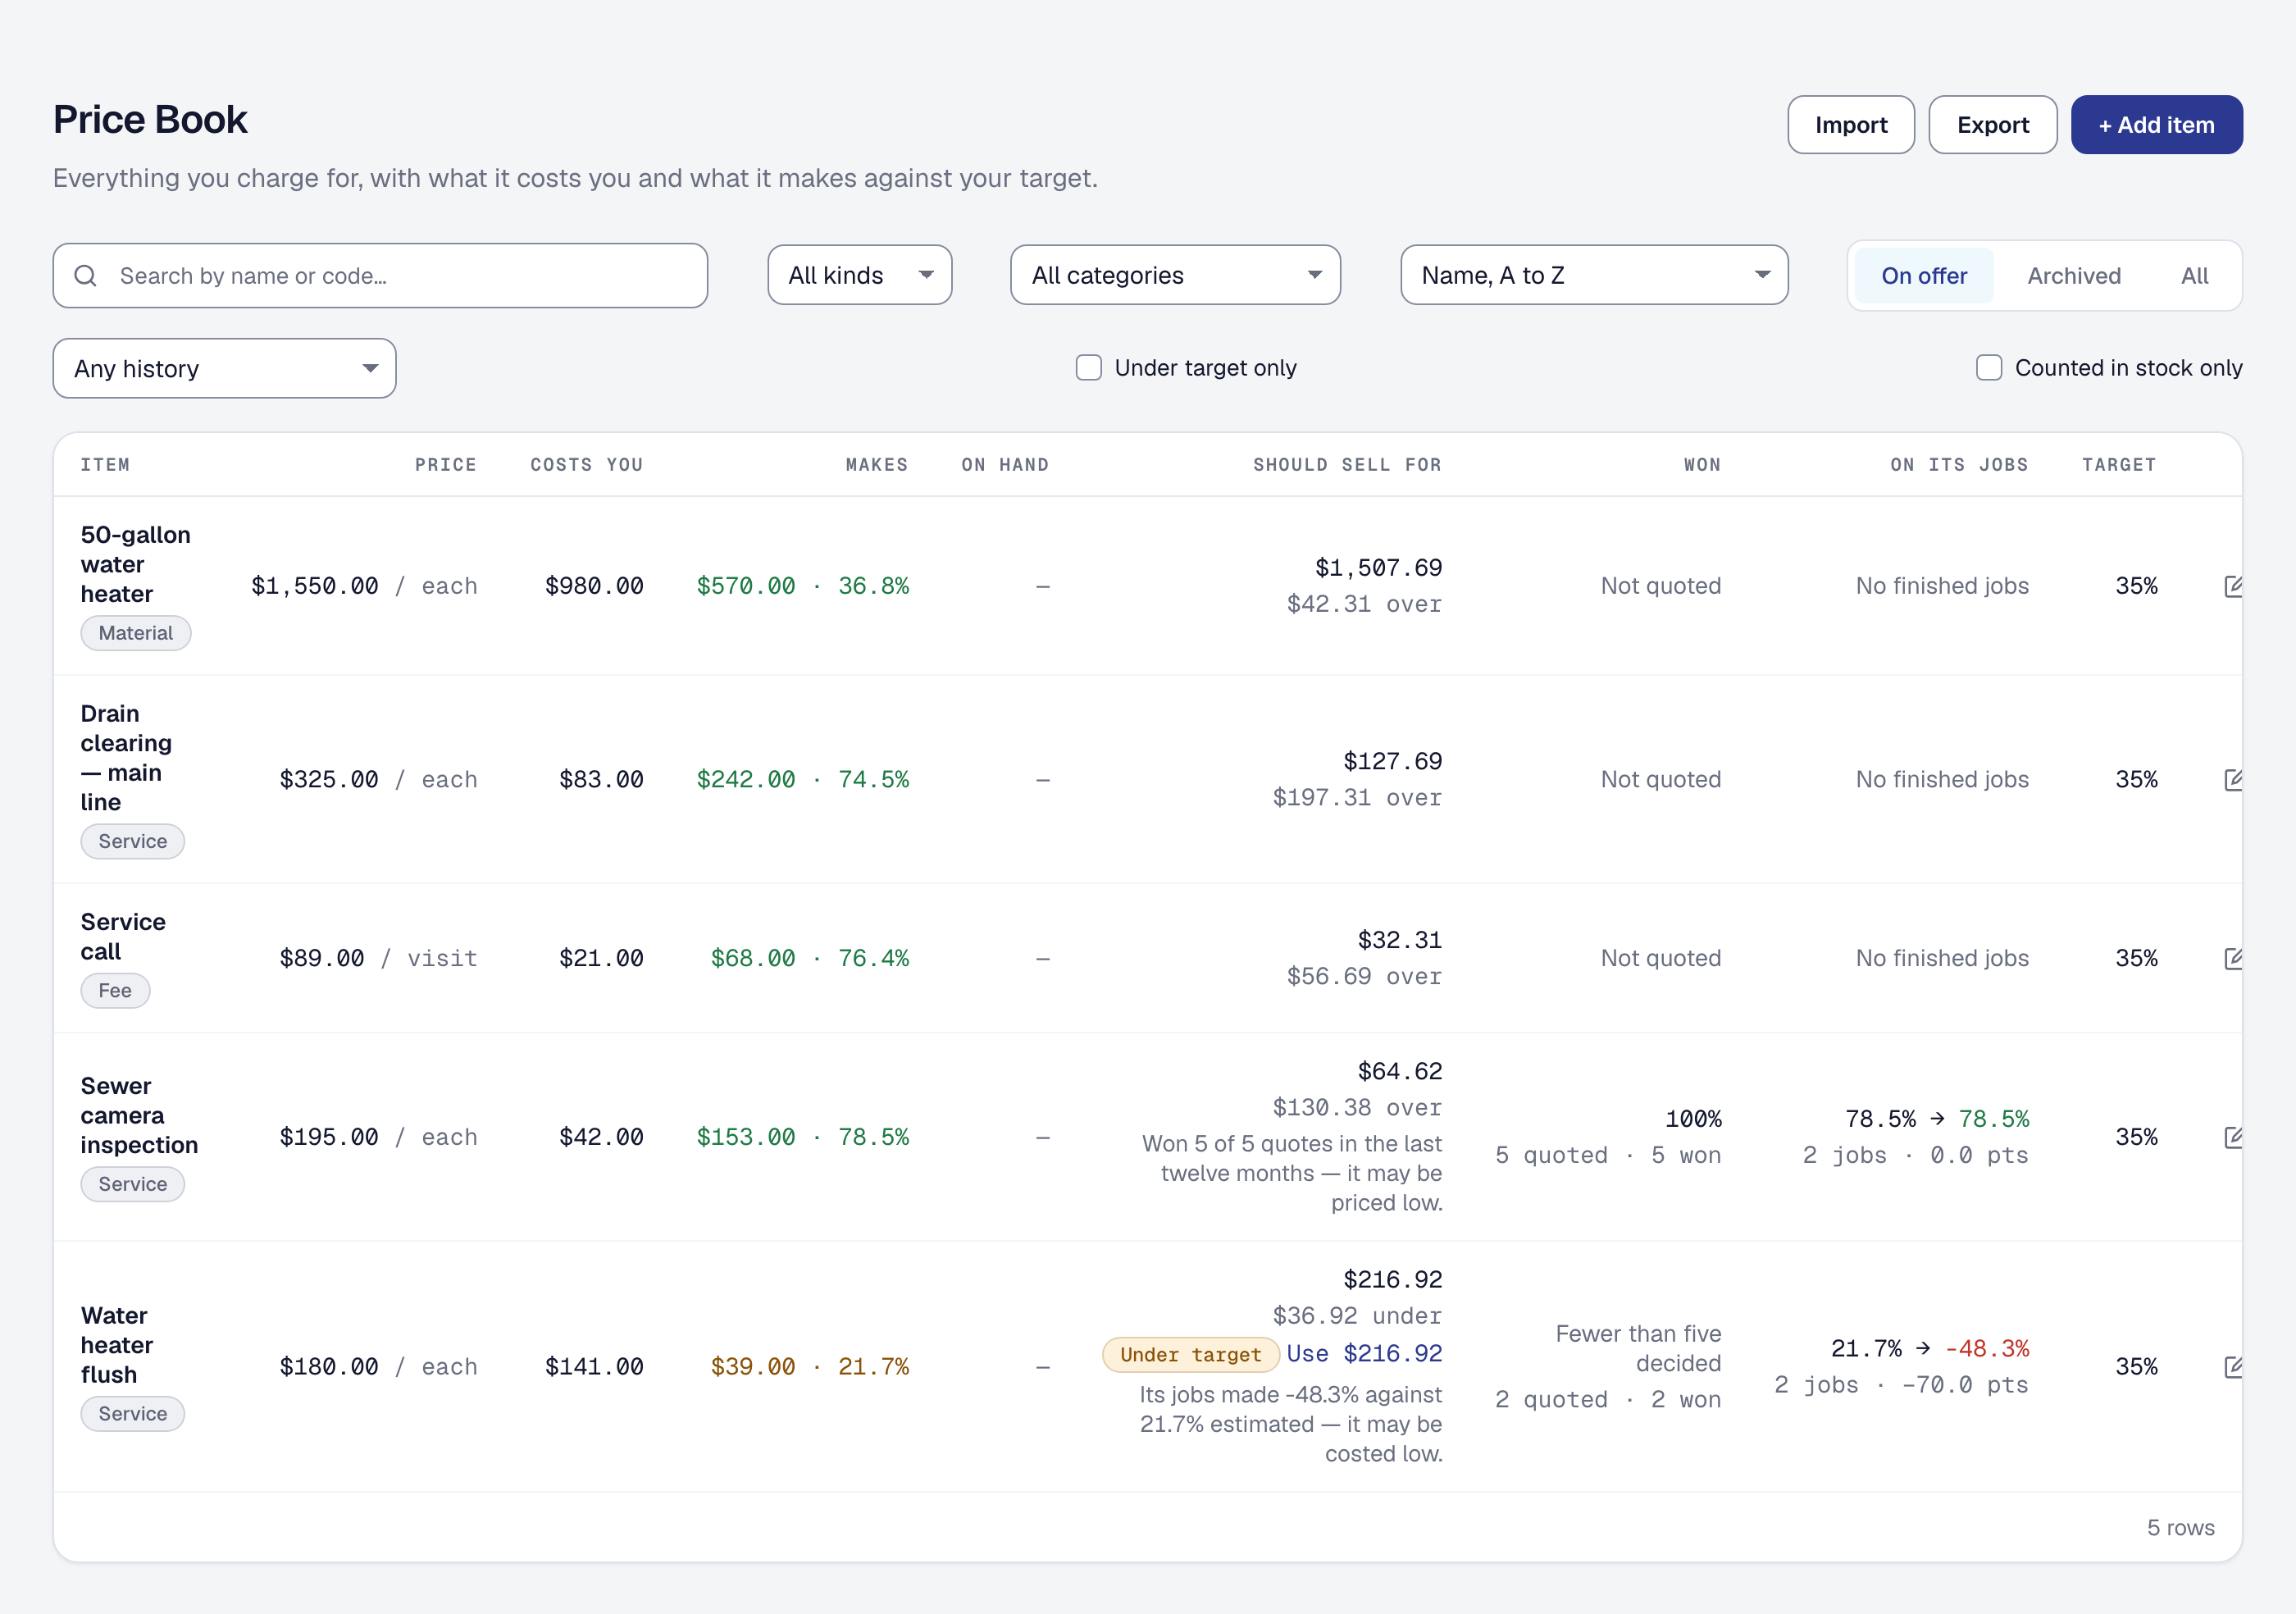Click the Under target badge
The width and height of the screenshot is (2296, 1614).
coord(1190,1354)
